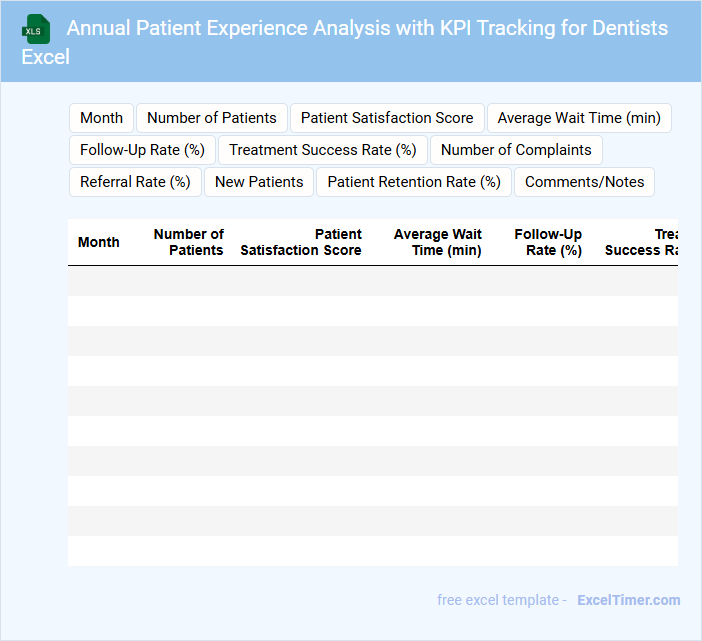Select the Month tag button

click(x=101, y=118)
